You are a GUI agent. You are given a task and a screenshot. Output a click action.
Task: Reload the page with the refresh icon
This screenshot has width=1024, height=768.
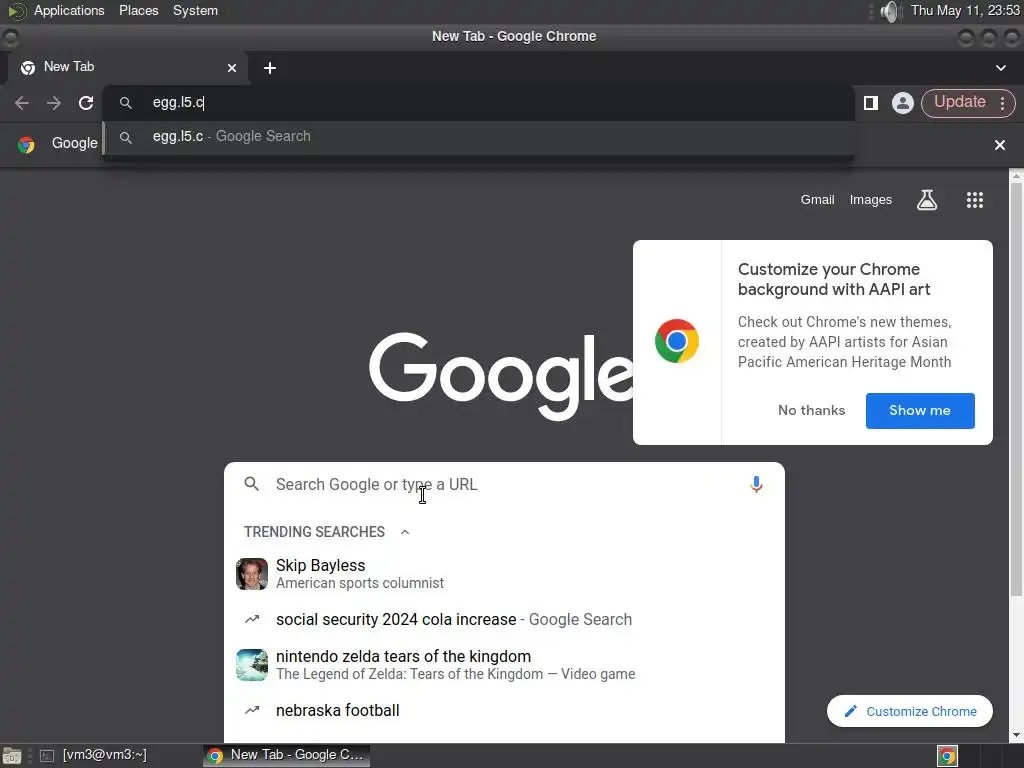86,103
